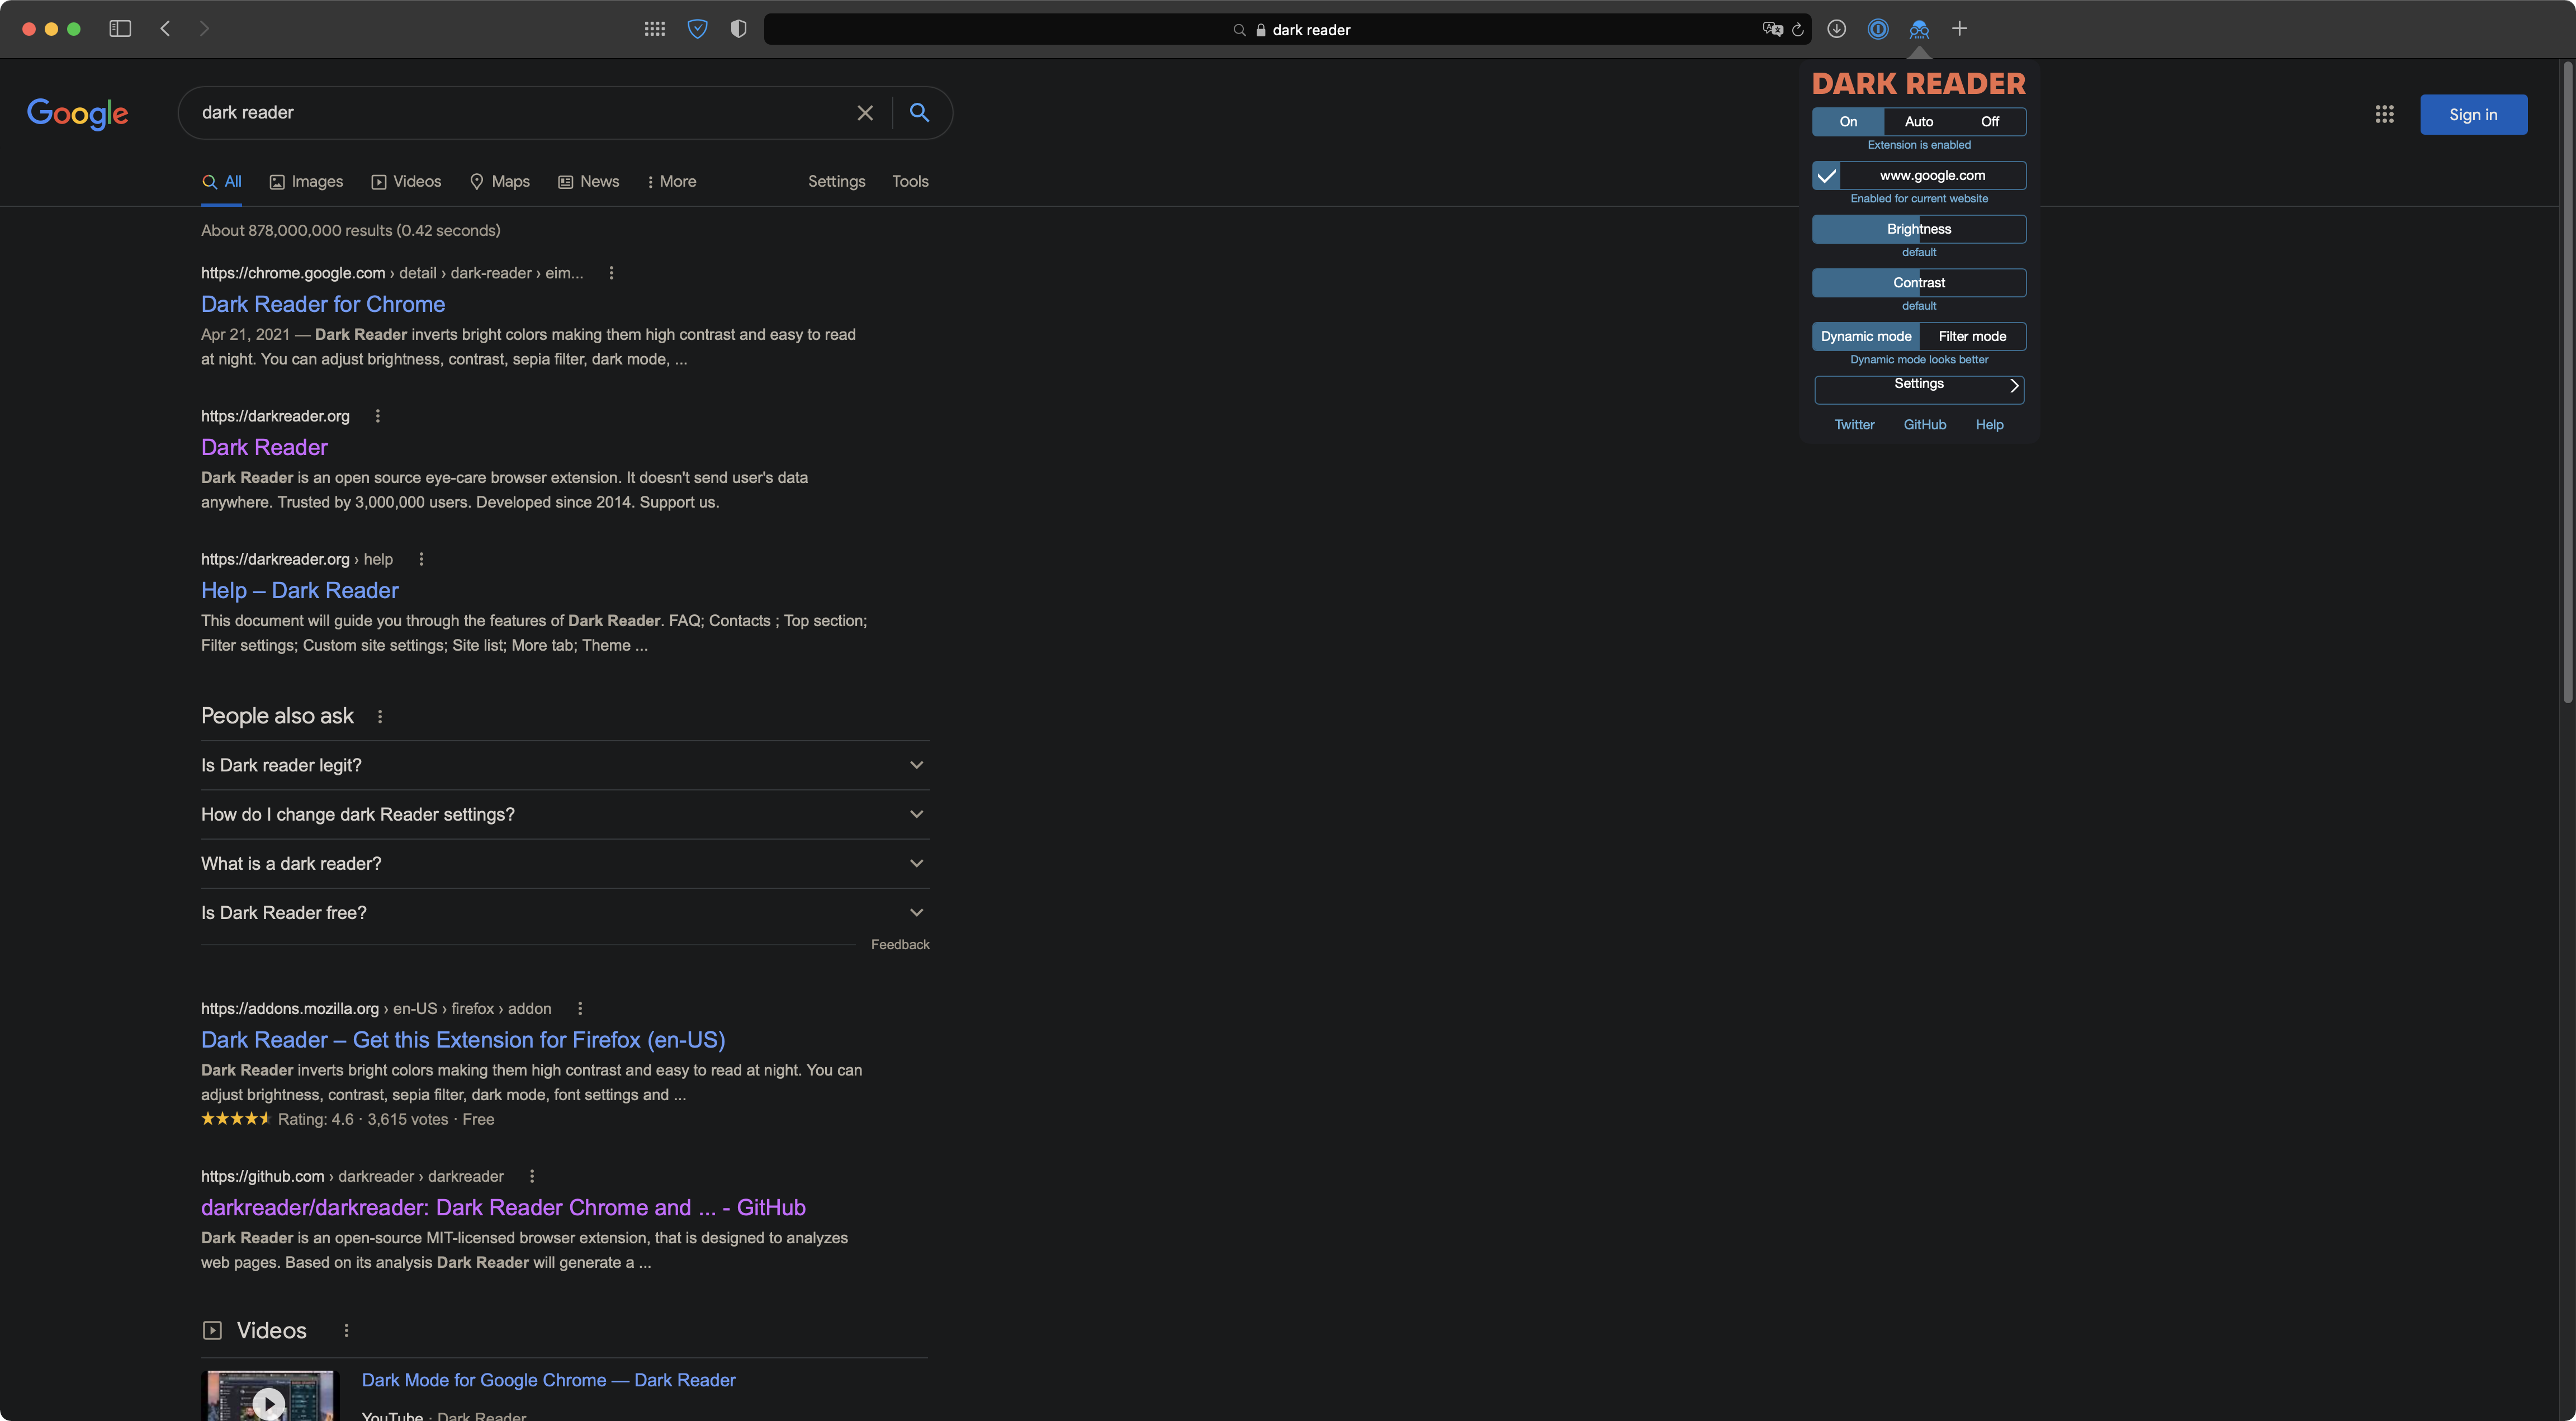Adjust the Contrast slider
This screenshot has height=1421, width=2576.
1919,283
